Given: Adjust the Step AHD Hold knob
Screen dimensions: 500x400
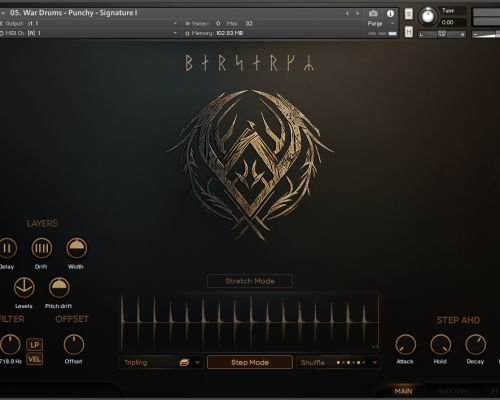Looking at the screenshot, I should [440, 344].
